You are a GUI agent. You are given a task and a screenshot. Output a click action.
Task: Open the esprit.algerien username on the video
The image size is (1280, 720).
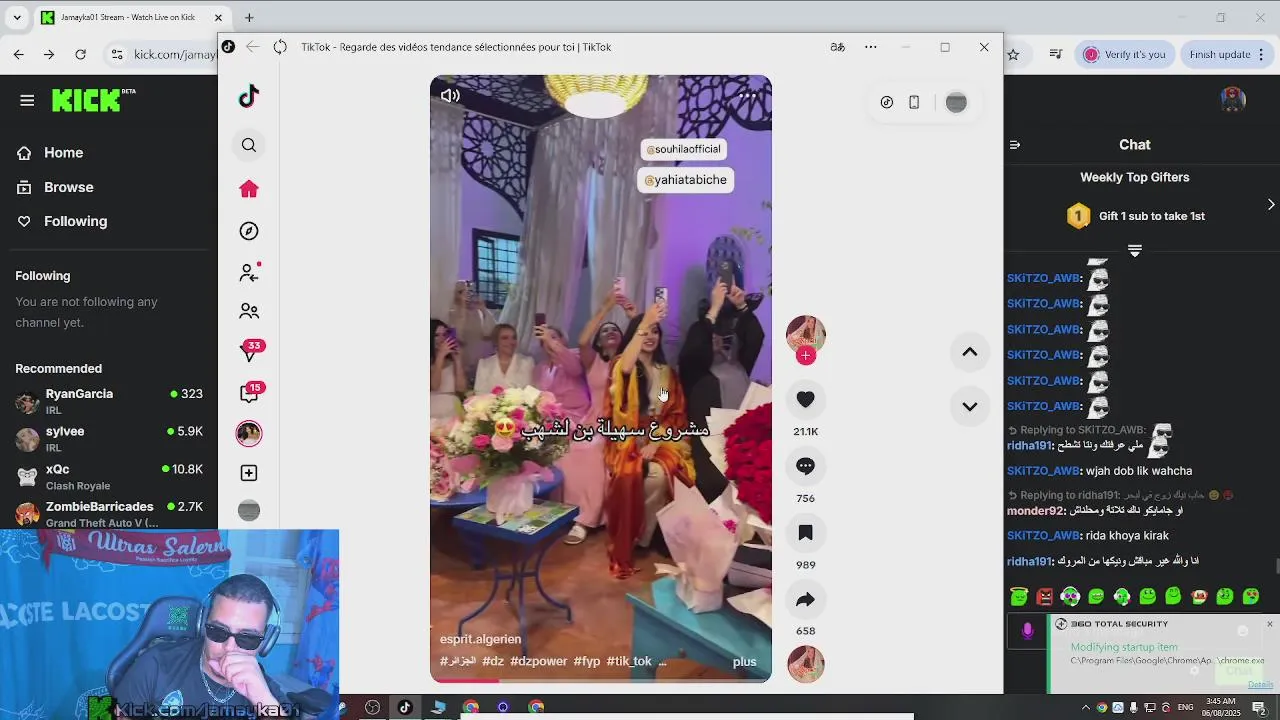[x=480, y=639]
